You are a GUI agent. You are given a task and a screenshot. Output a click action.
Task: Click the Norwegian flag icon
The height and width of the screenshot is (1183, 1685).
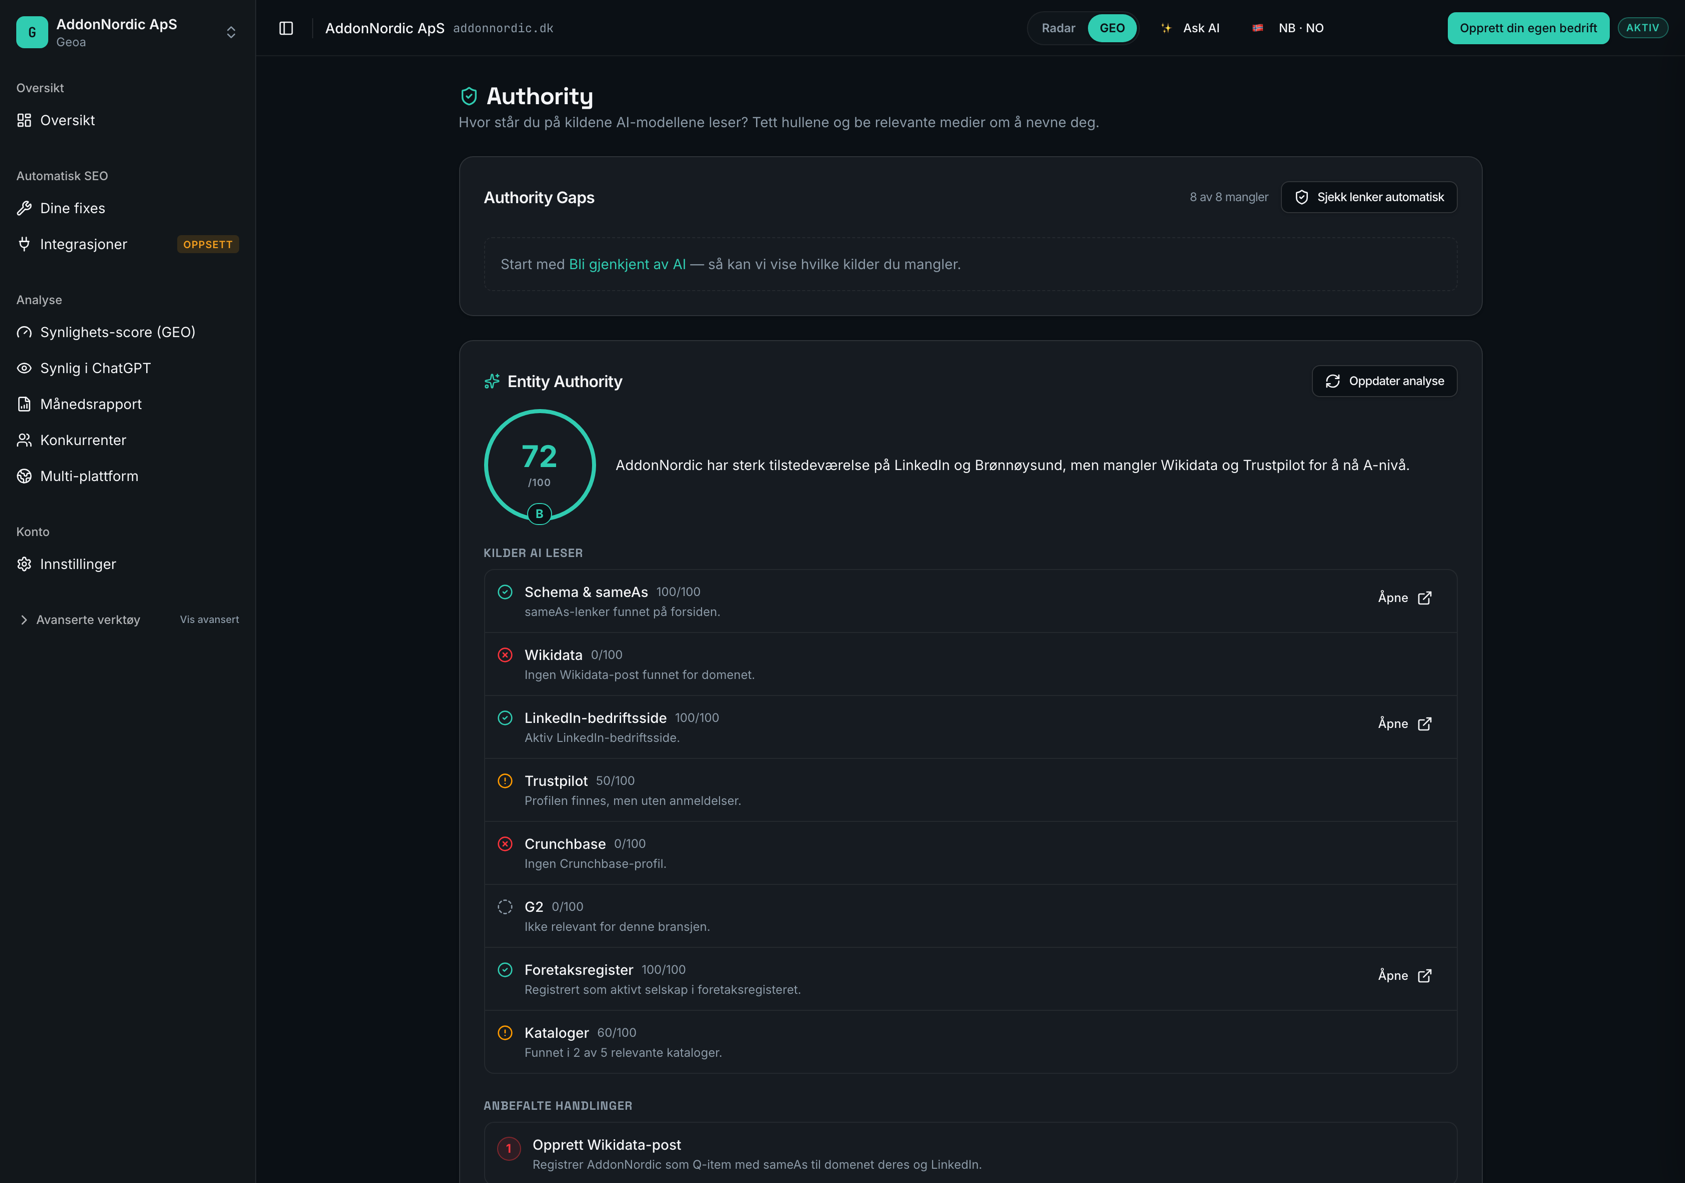click(x=1258, y=28)
